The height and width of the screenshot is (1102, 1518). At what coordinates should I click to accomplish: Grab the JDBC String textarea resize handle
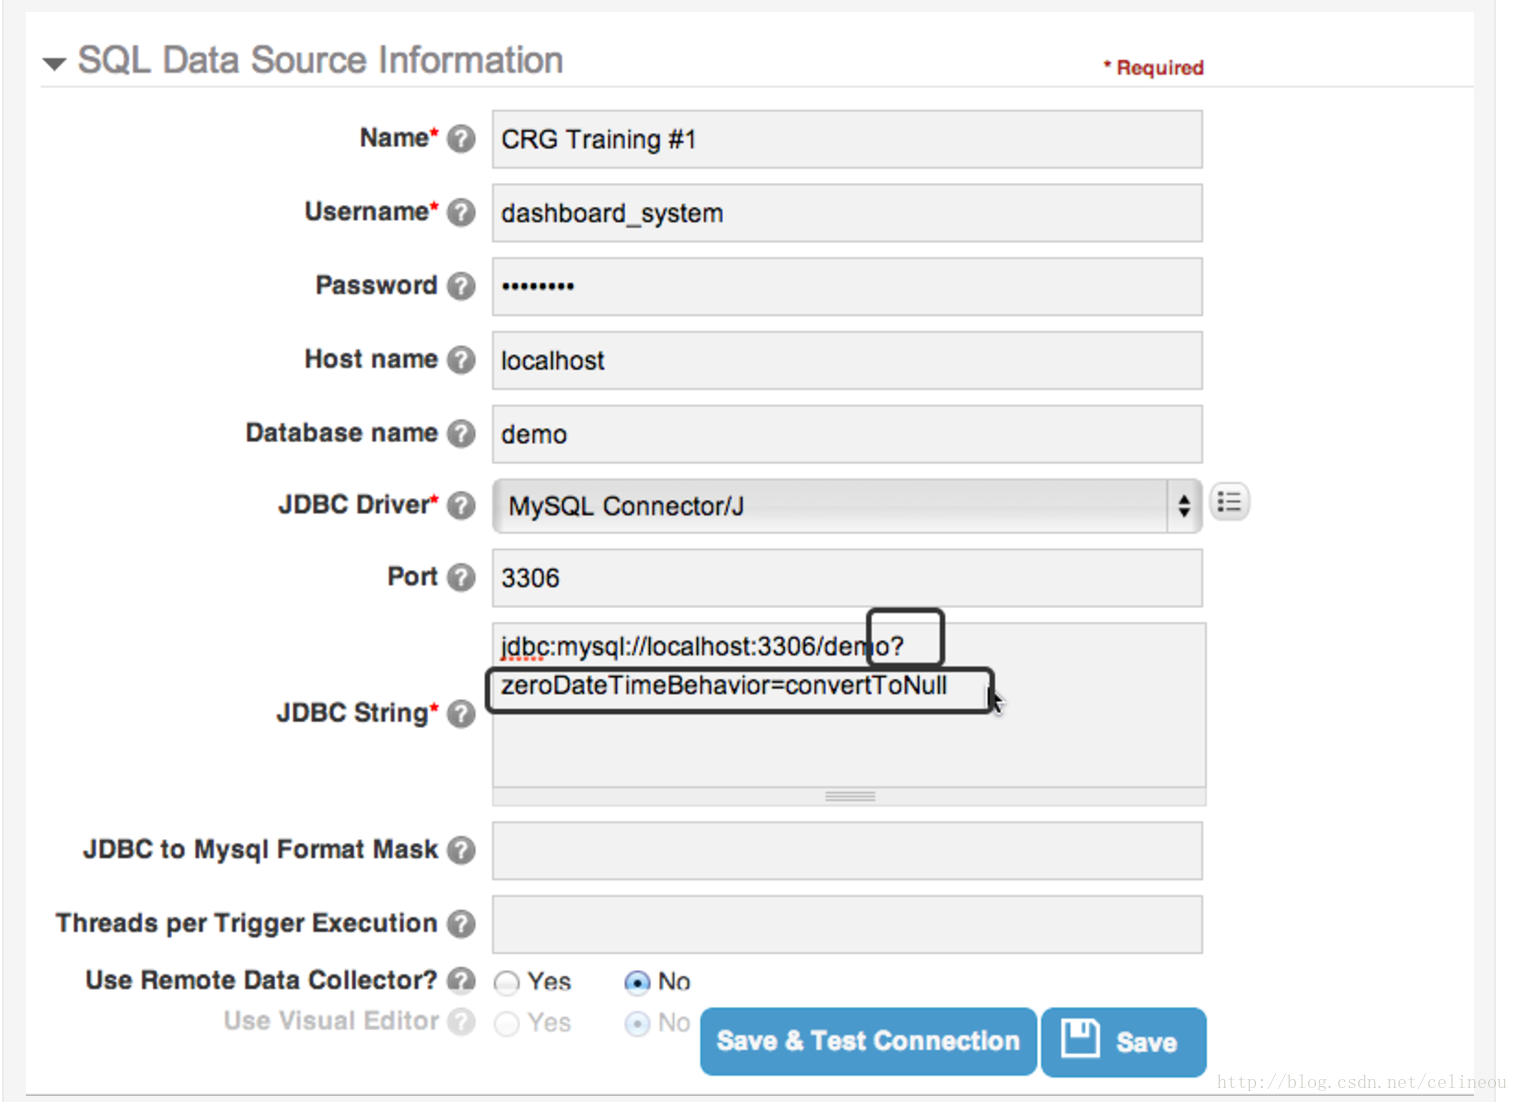point(849,797)
